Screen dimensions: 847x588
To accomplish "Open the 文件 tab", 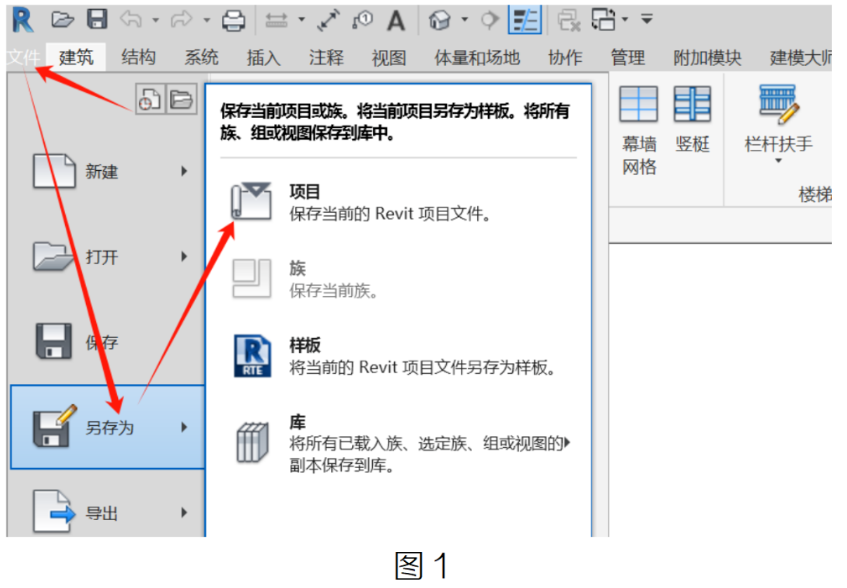I will pos(24,57).
